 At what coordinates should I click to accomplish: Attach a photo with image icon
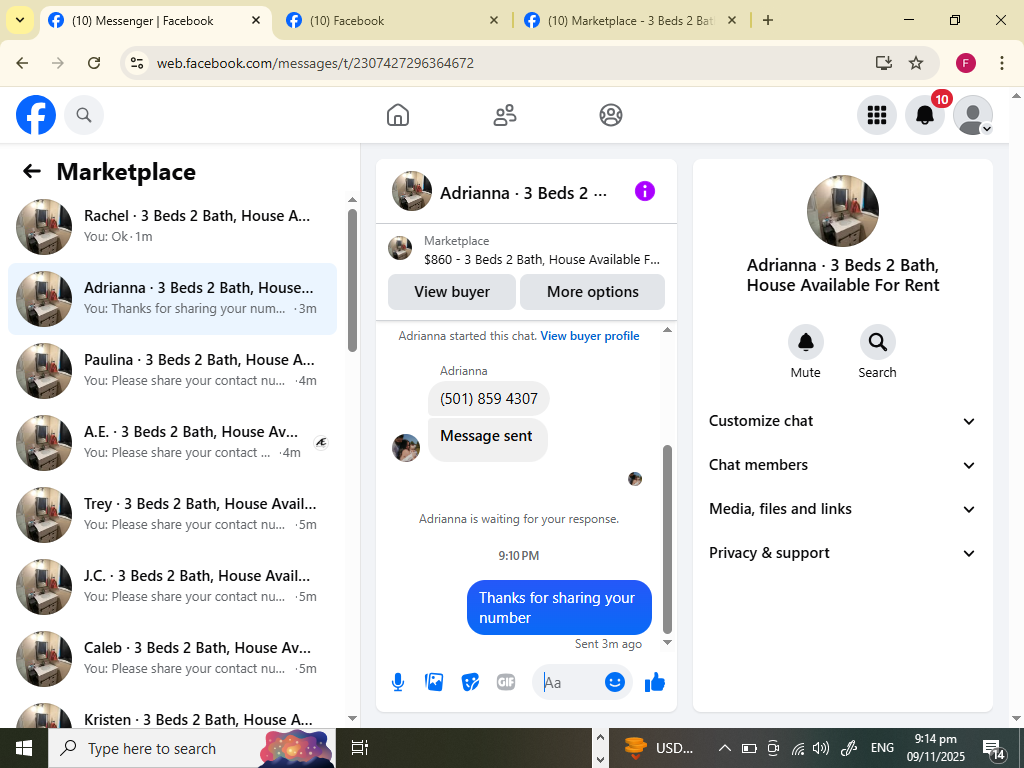pos(434,682)
